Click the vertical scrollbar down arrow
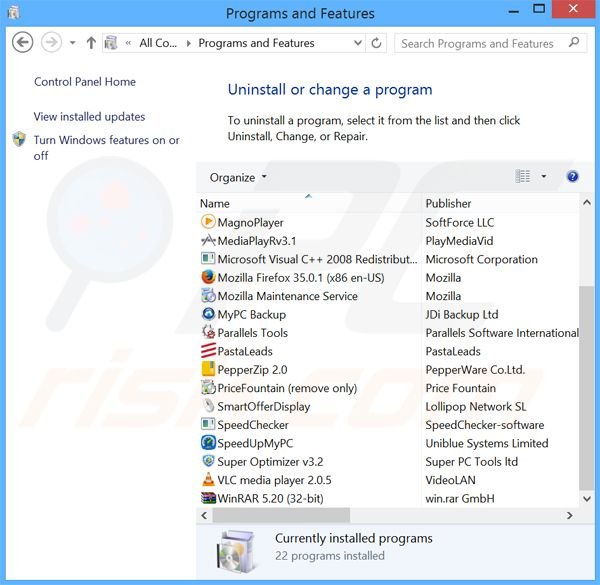600x585 pixels. pyautogui.click(x=587, y=499)
